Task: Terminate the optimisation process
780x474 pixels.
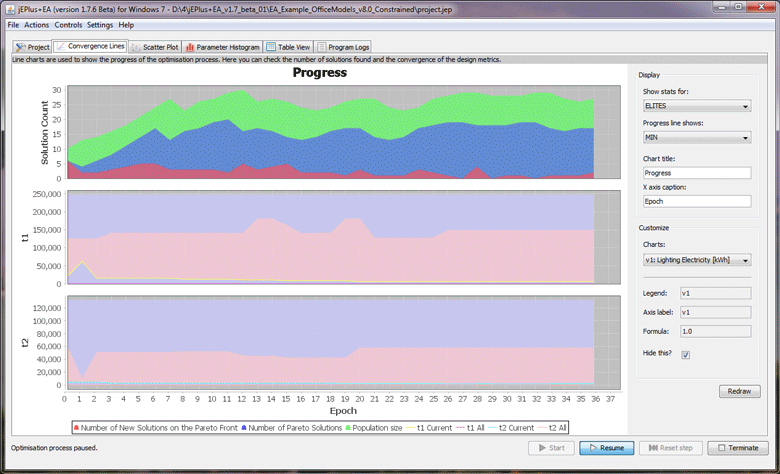Action: click(738, 448)
